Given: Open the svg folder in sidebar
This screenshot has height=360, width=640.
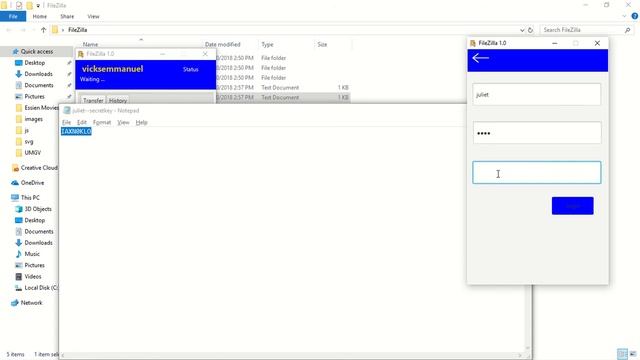Looking at the screenshot, I should (x=29, y=142).
